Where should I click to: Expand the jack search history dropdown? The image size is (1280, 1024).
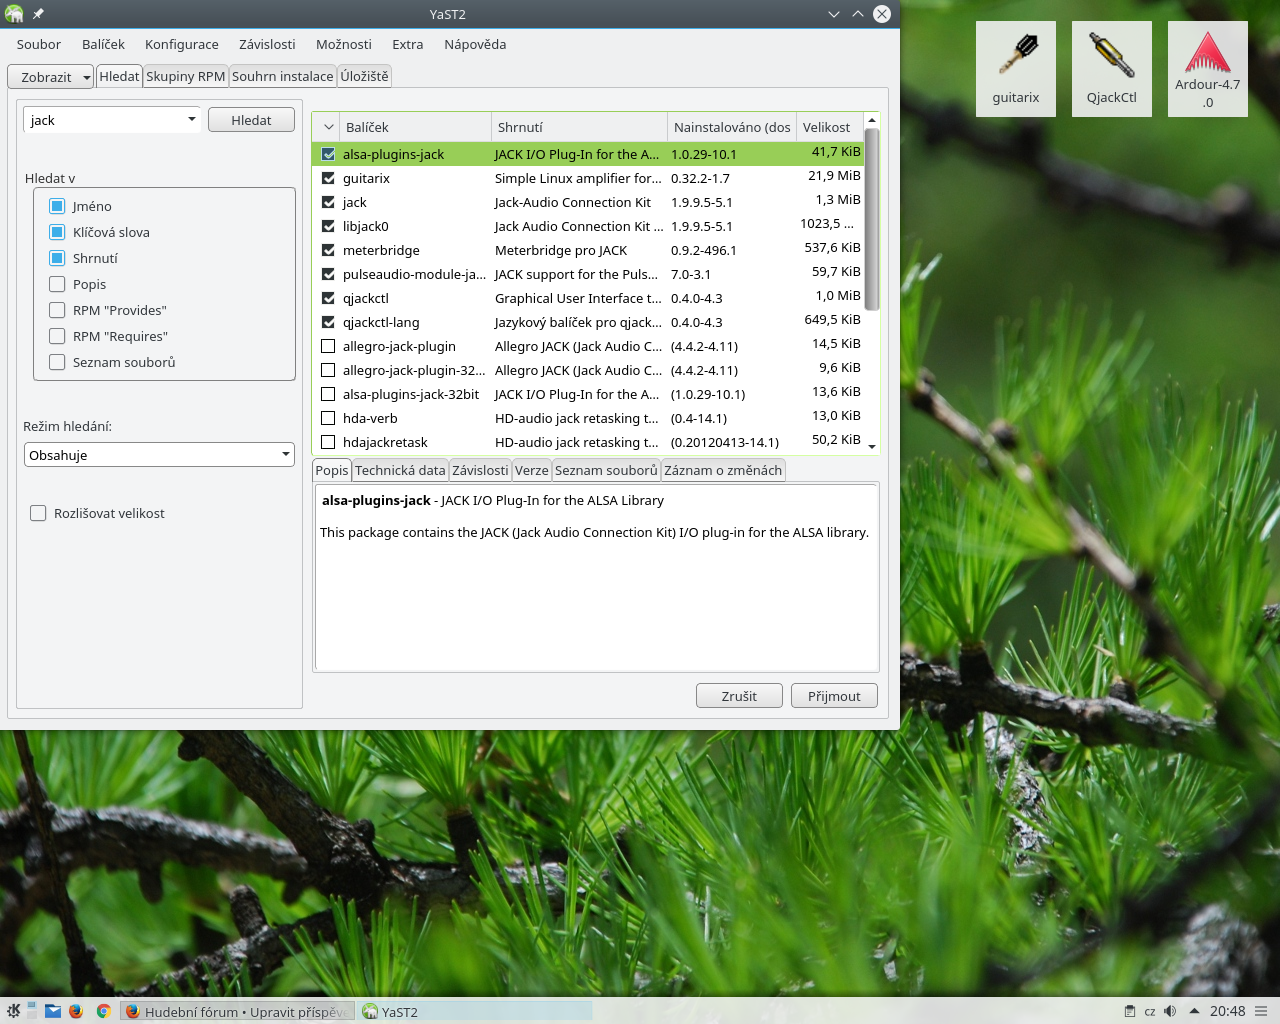coord(191,120)
